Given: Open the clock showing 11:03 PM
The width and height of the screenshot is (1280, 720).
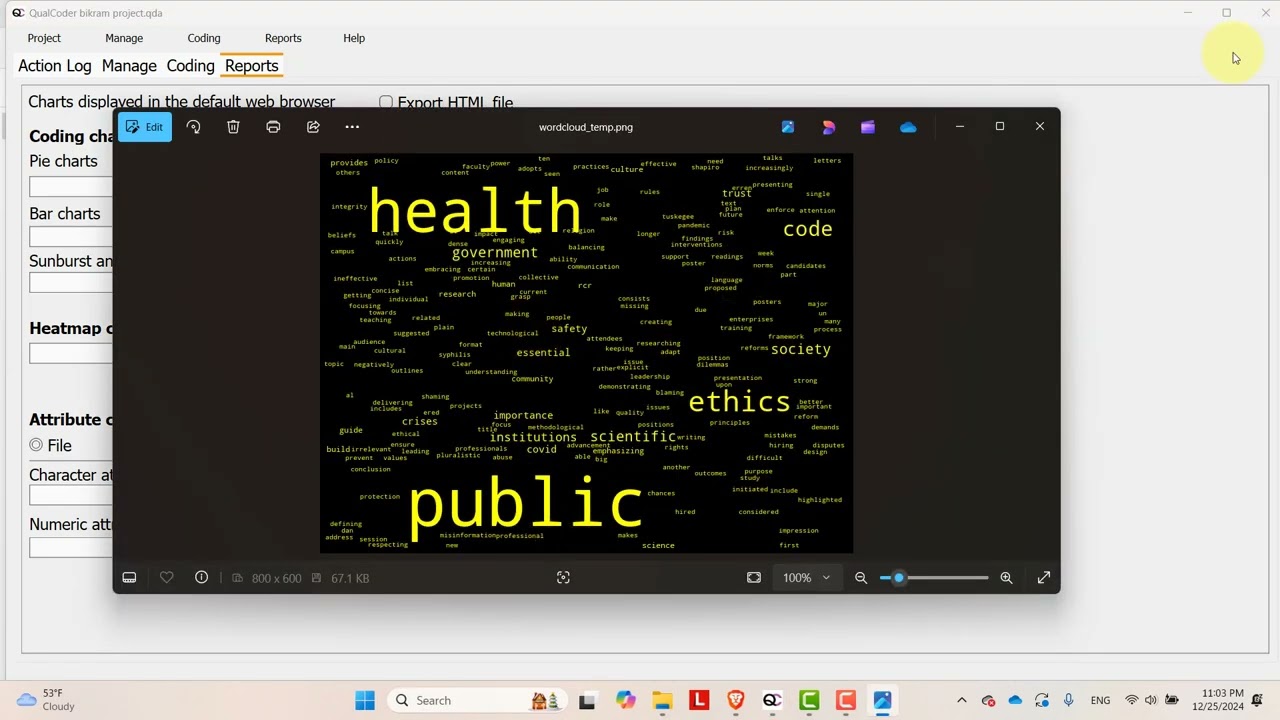Looking at the screenshot, I should pyautogui.click(x=1218, y=700).
